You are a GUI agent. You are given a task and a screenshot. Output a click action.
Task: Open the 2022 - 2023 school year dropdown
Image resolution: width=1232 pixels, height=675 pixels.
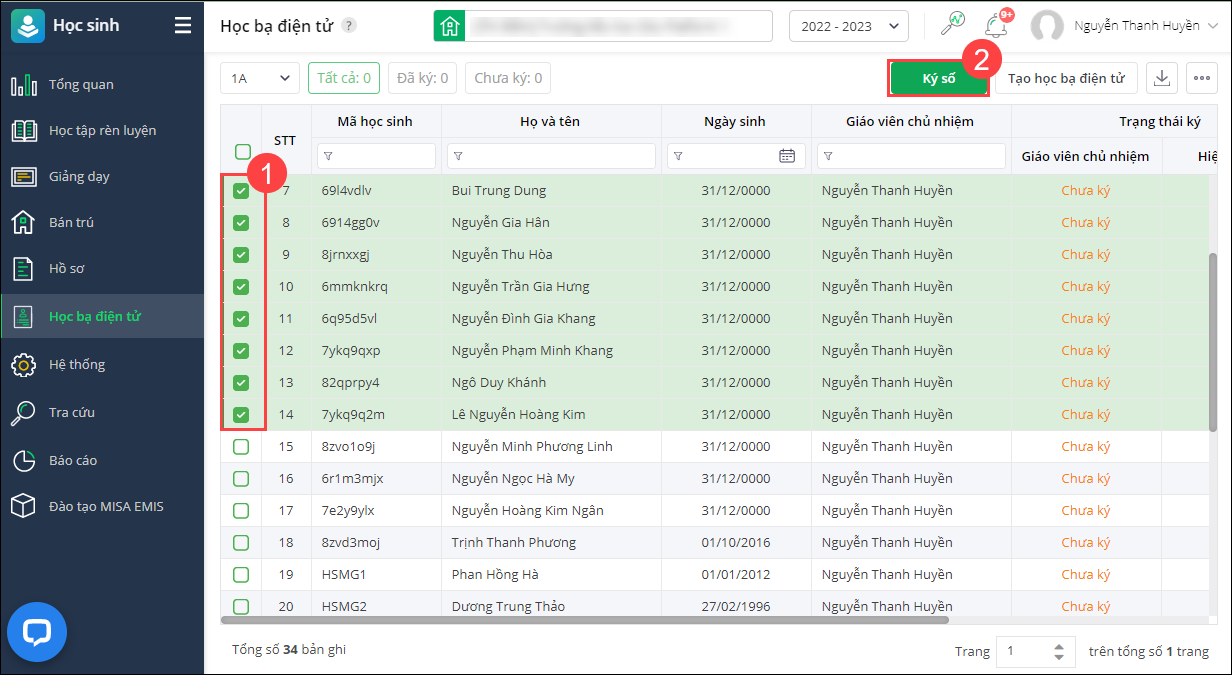849,27
